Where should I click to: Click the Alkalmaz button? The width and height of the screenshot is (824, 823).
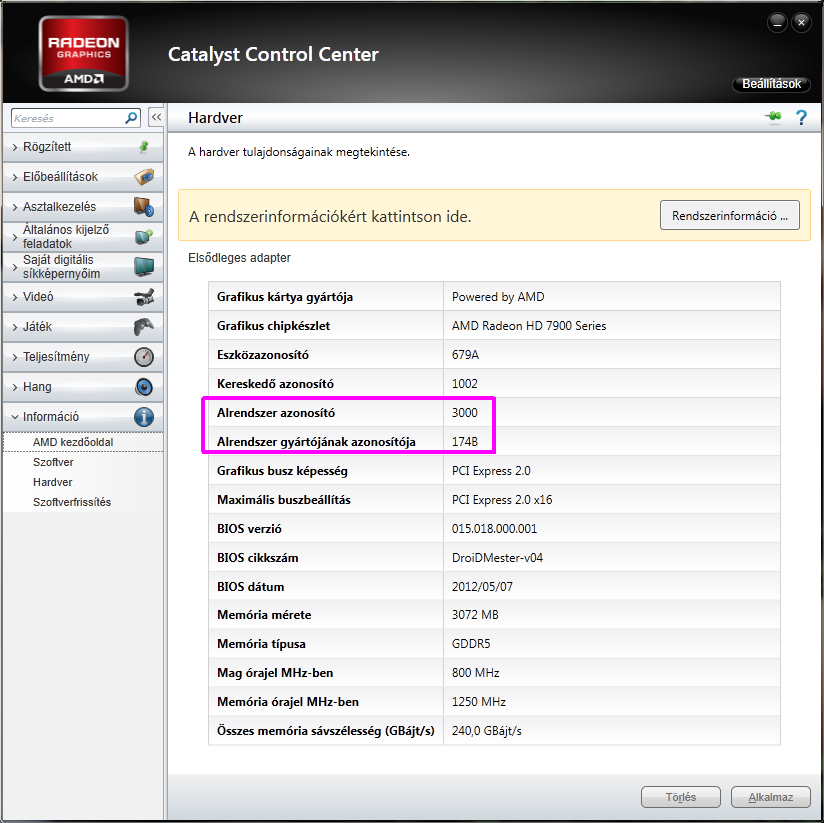pyautogui.click(x=770, y=797)
